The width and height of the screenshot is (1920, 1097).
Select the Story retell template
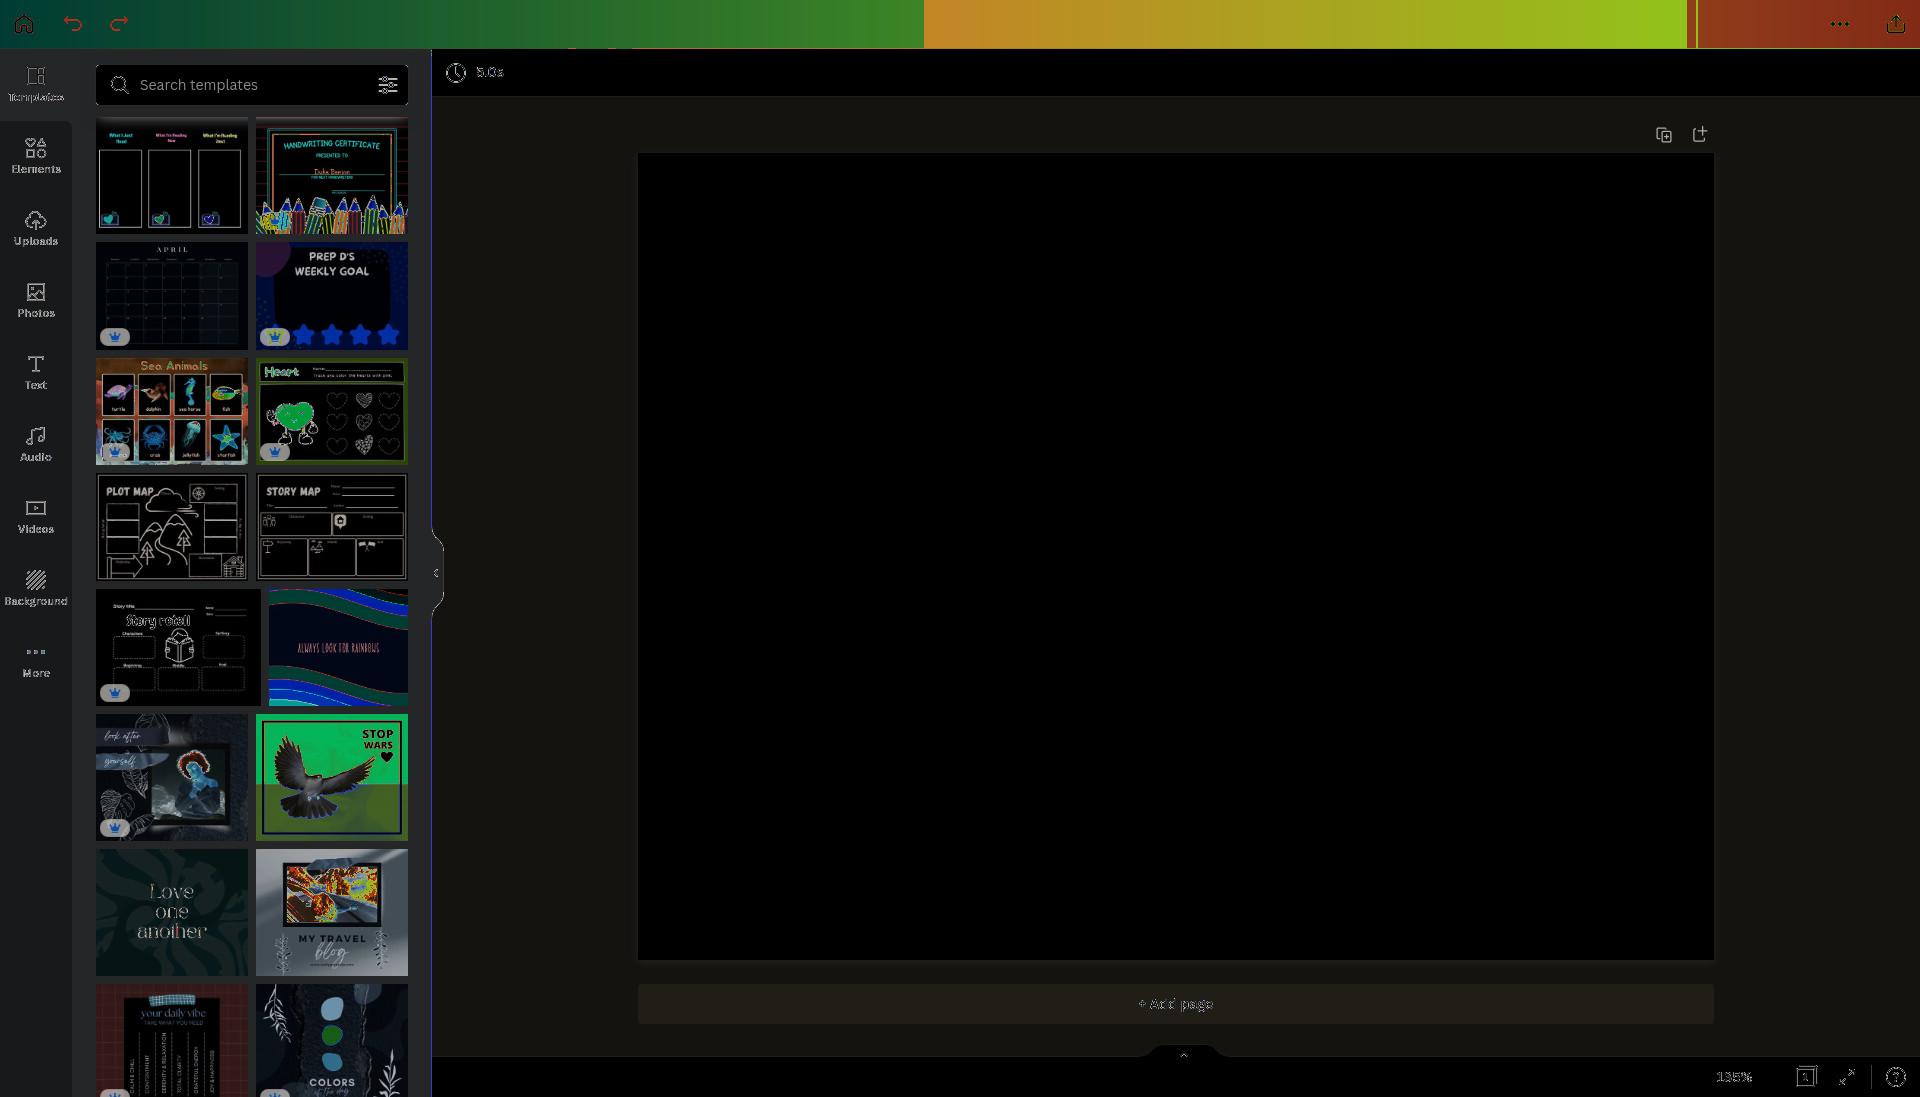[178, 647]
